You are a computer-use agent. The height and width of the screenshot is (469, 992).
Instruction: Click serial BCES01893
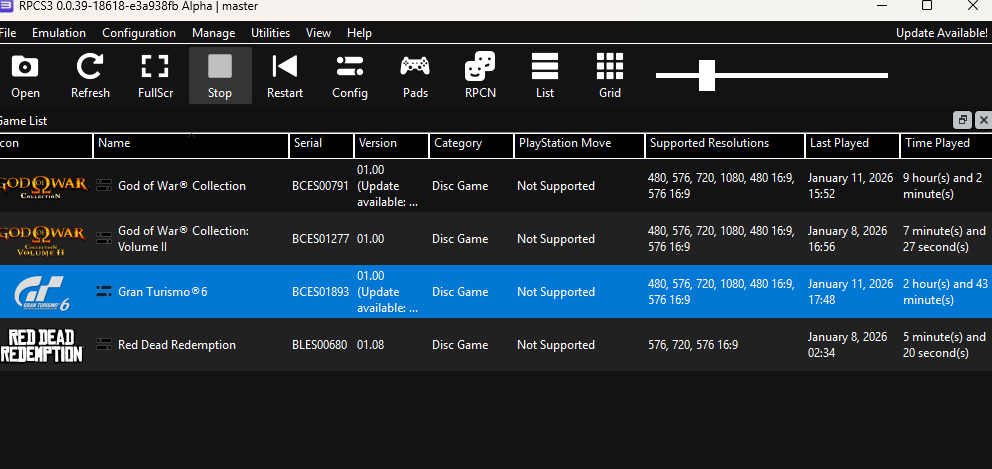[320, 292]
